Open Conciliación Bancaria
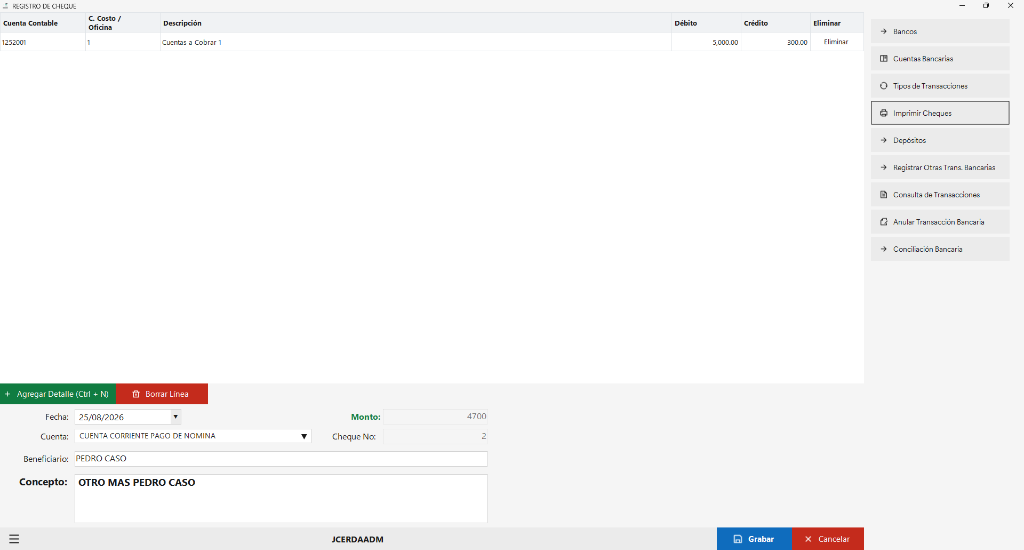This screenshot has width=1024, height=550. 940,249
